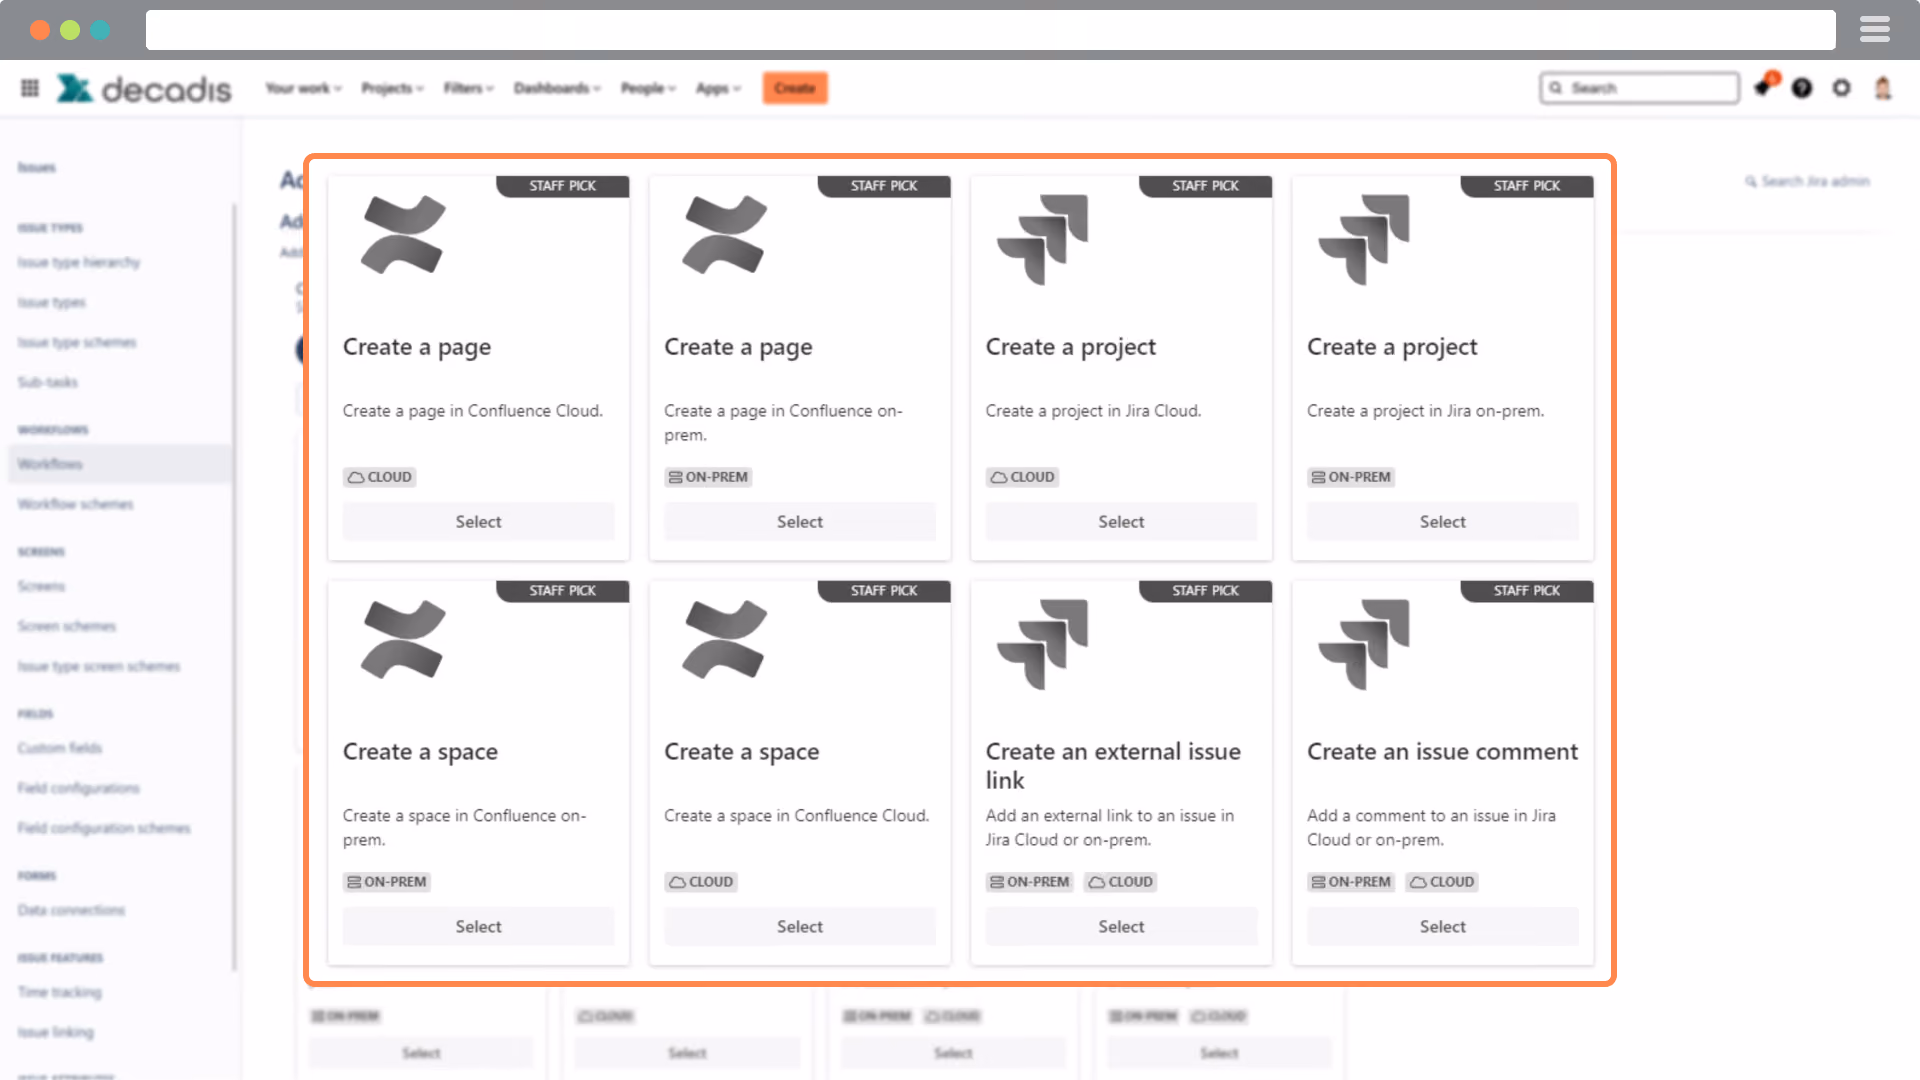Click Jira logo on issue comment card
This screenshot has height=1080, width=1920.
coord(1364,645)
